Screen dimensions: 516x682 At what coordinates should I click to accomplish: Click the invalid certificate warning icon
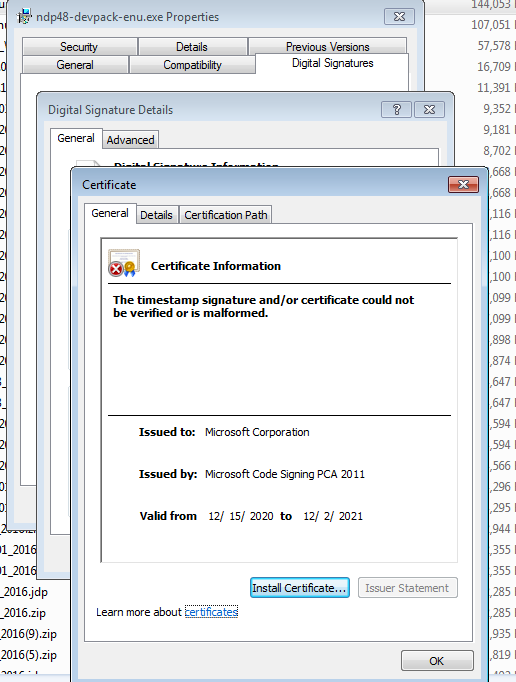(x=124, y=263)
